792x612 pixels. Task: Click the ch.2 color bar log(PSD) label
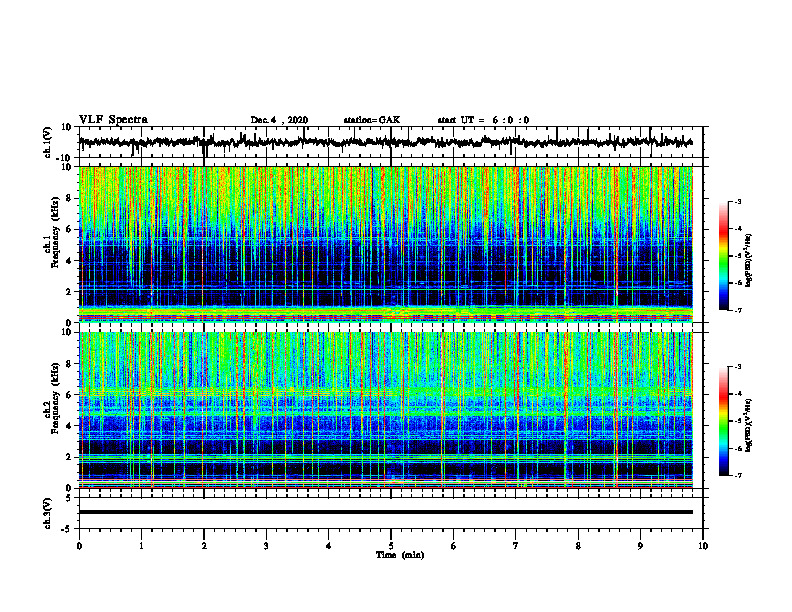tap(748, 425)
